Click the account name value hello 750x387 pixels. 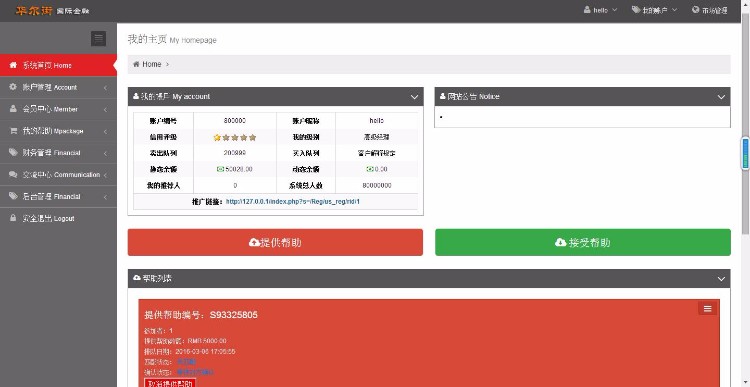[x=376, y=121]
